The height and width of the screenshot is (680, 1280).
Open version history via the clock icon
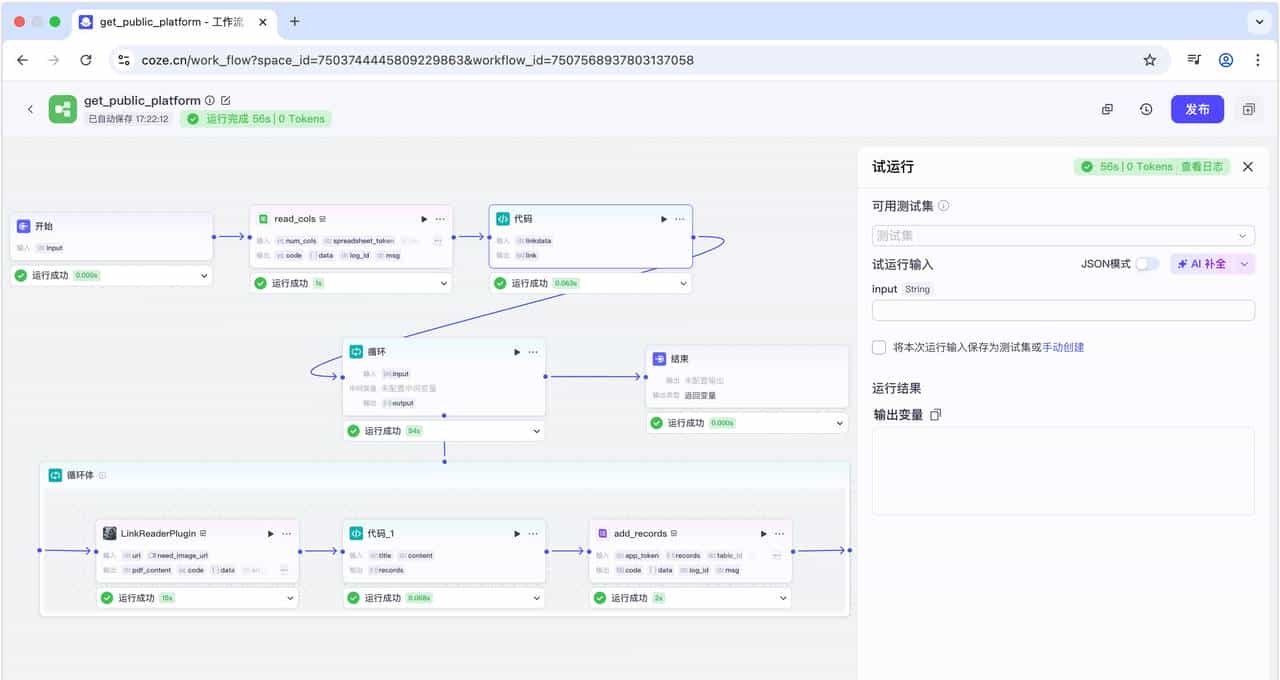[x=1146, y=109]
